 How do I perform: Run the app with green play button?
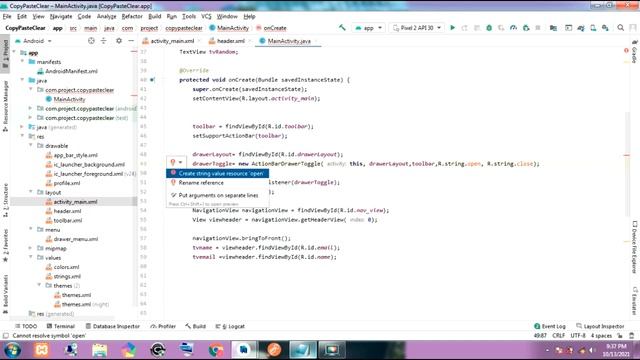pos(452,28)
